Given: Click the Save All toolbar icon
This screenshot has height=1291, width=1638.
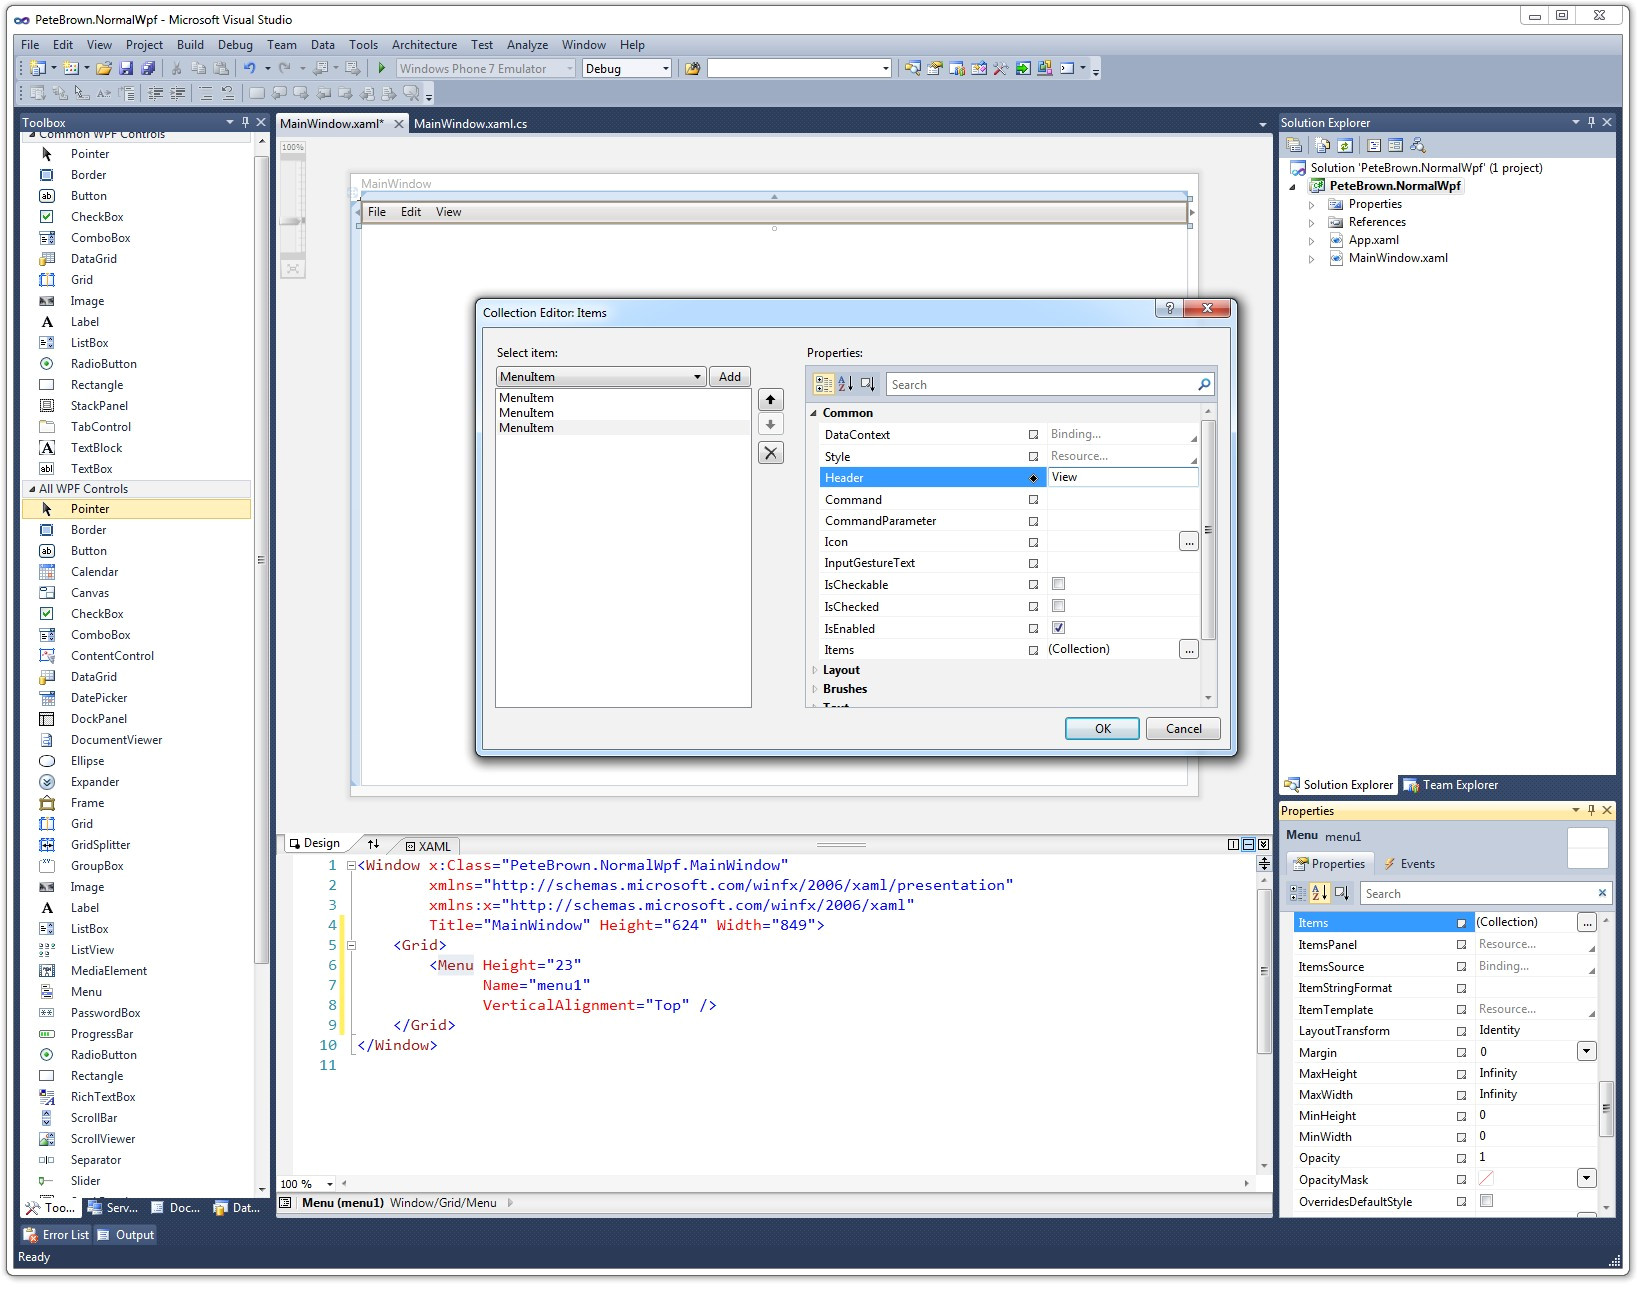Looking at the screenshot, I should click(148, 68).
